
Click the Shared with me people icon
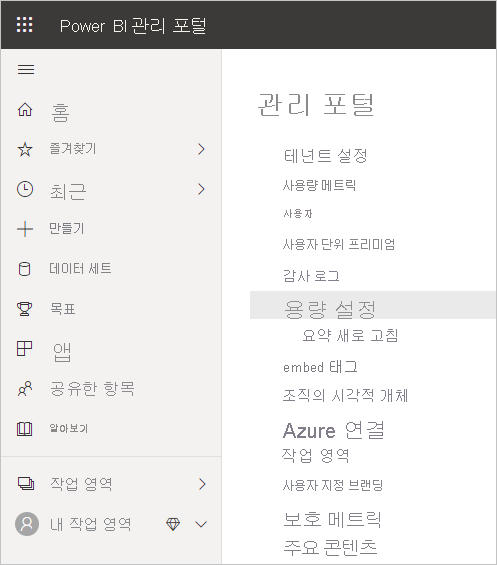[25, 389]
